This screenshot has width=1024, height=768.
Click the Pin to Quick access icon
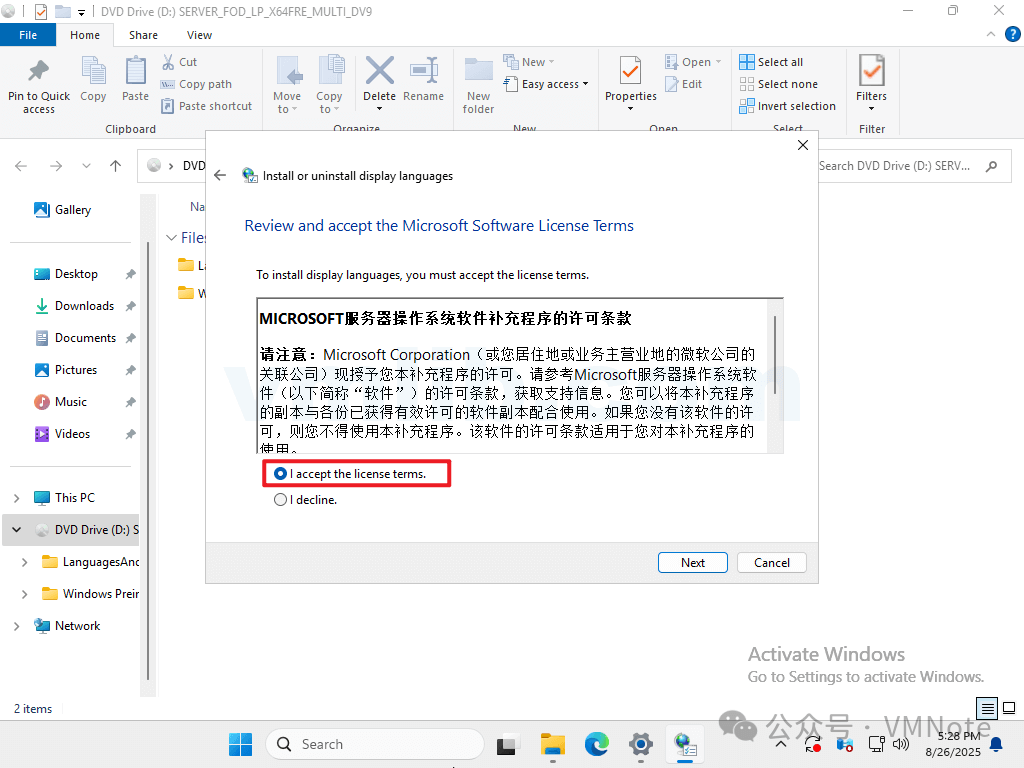coord(38,72)
